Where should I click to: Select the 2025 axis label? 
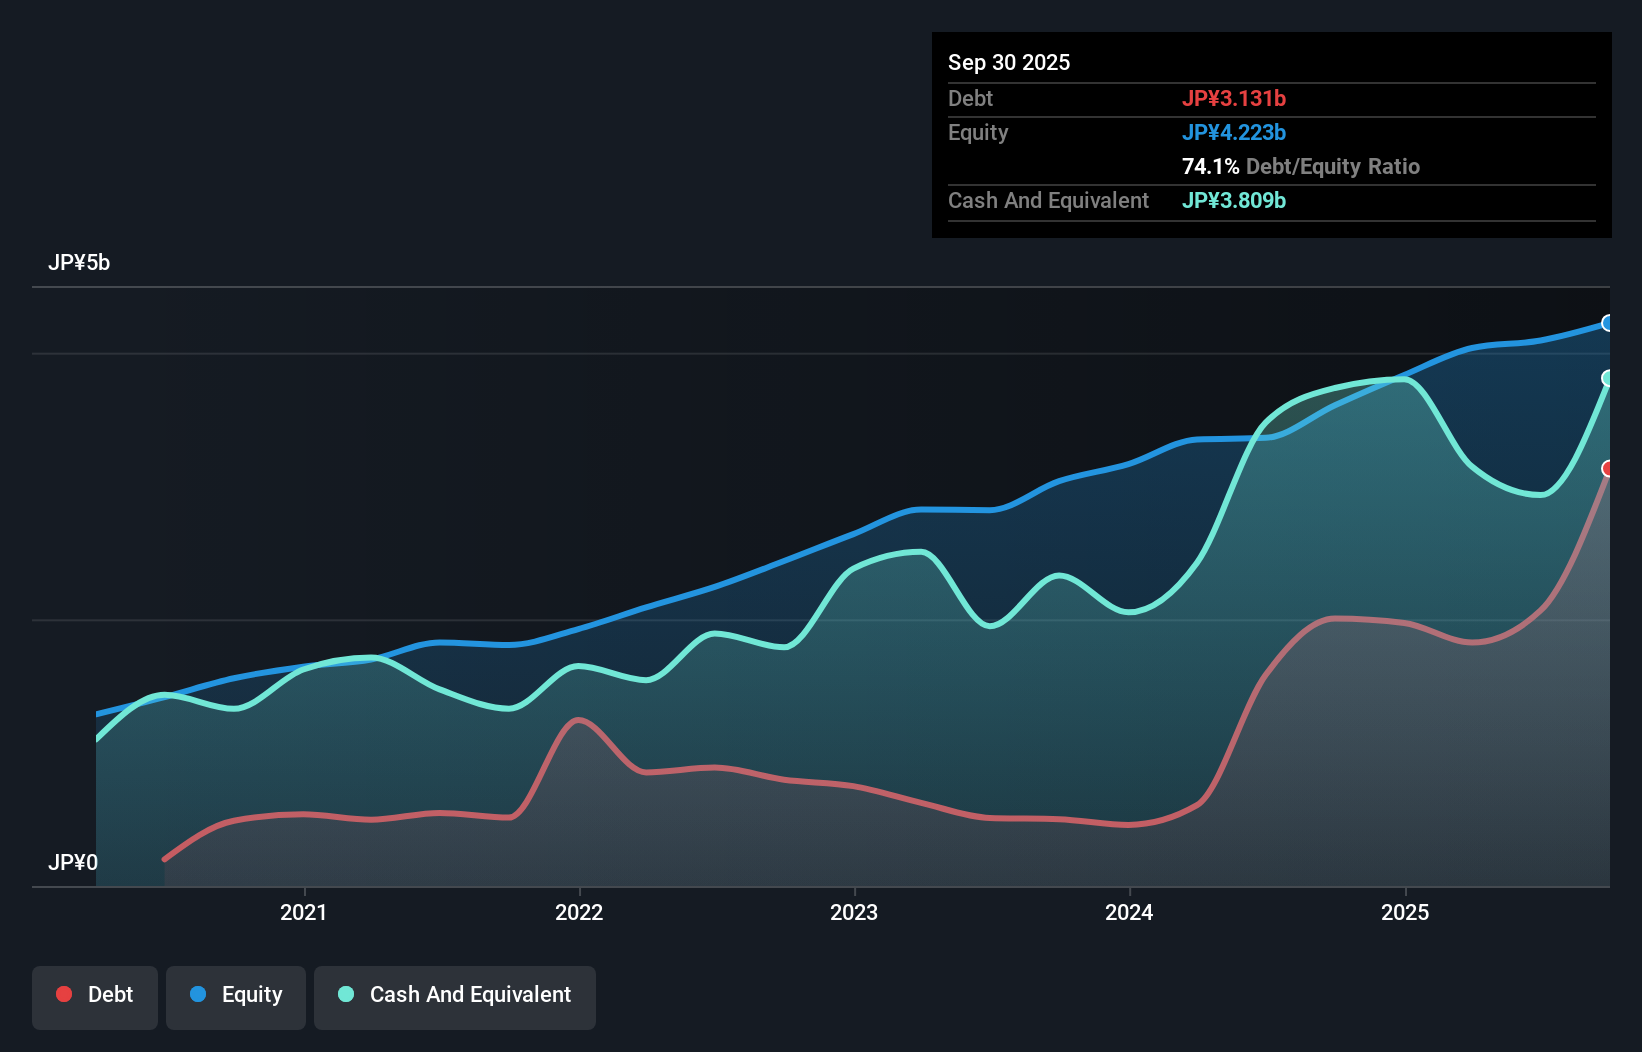click(1405, 912)
